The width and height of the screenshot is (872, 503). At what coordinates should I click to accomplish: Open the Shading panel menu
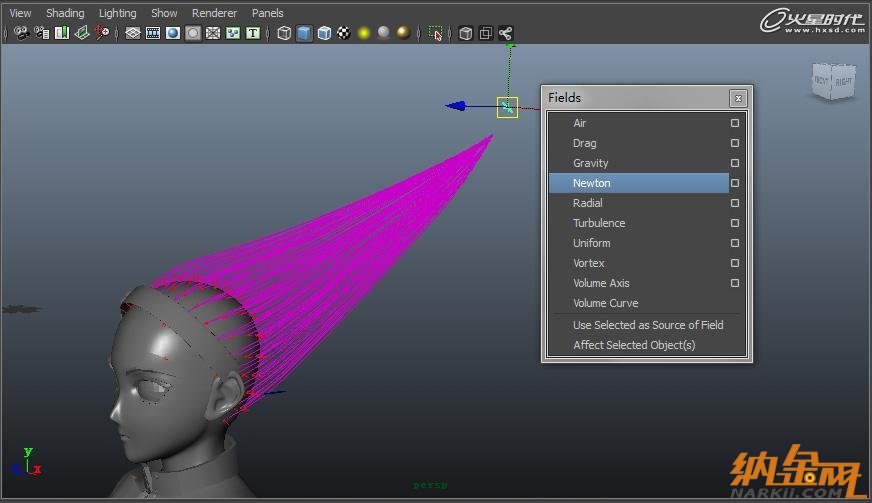pos(65,13)
